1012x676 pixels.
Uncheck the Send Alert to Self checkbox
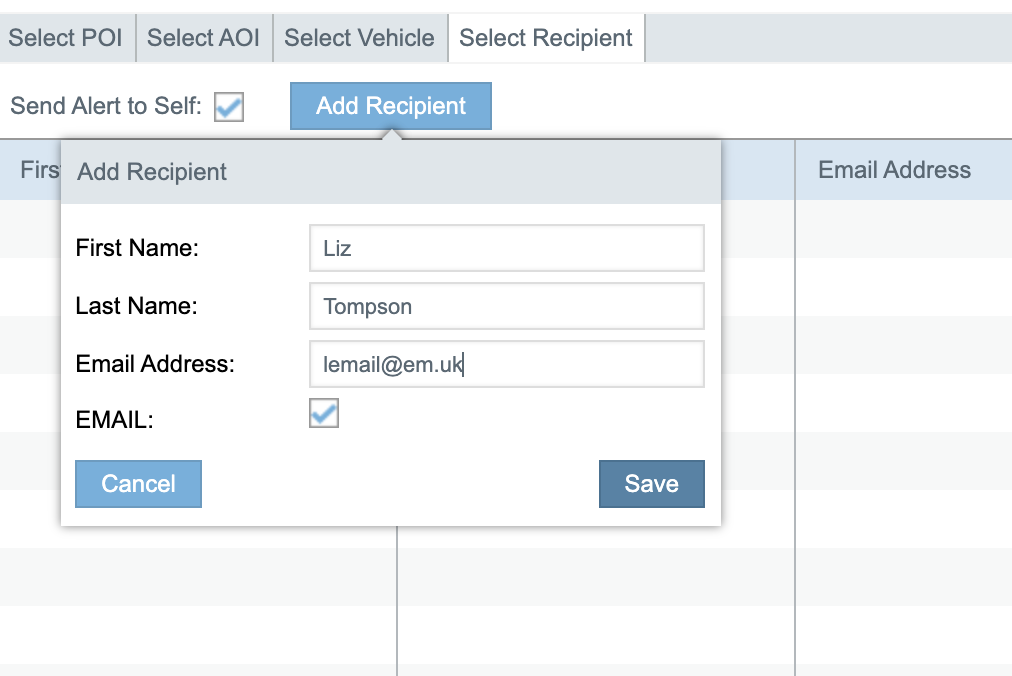coord(229,107)
